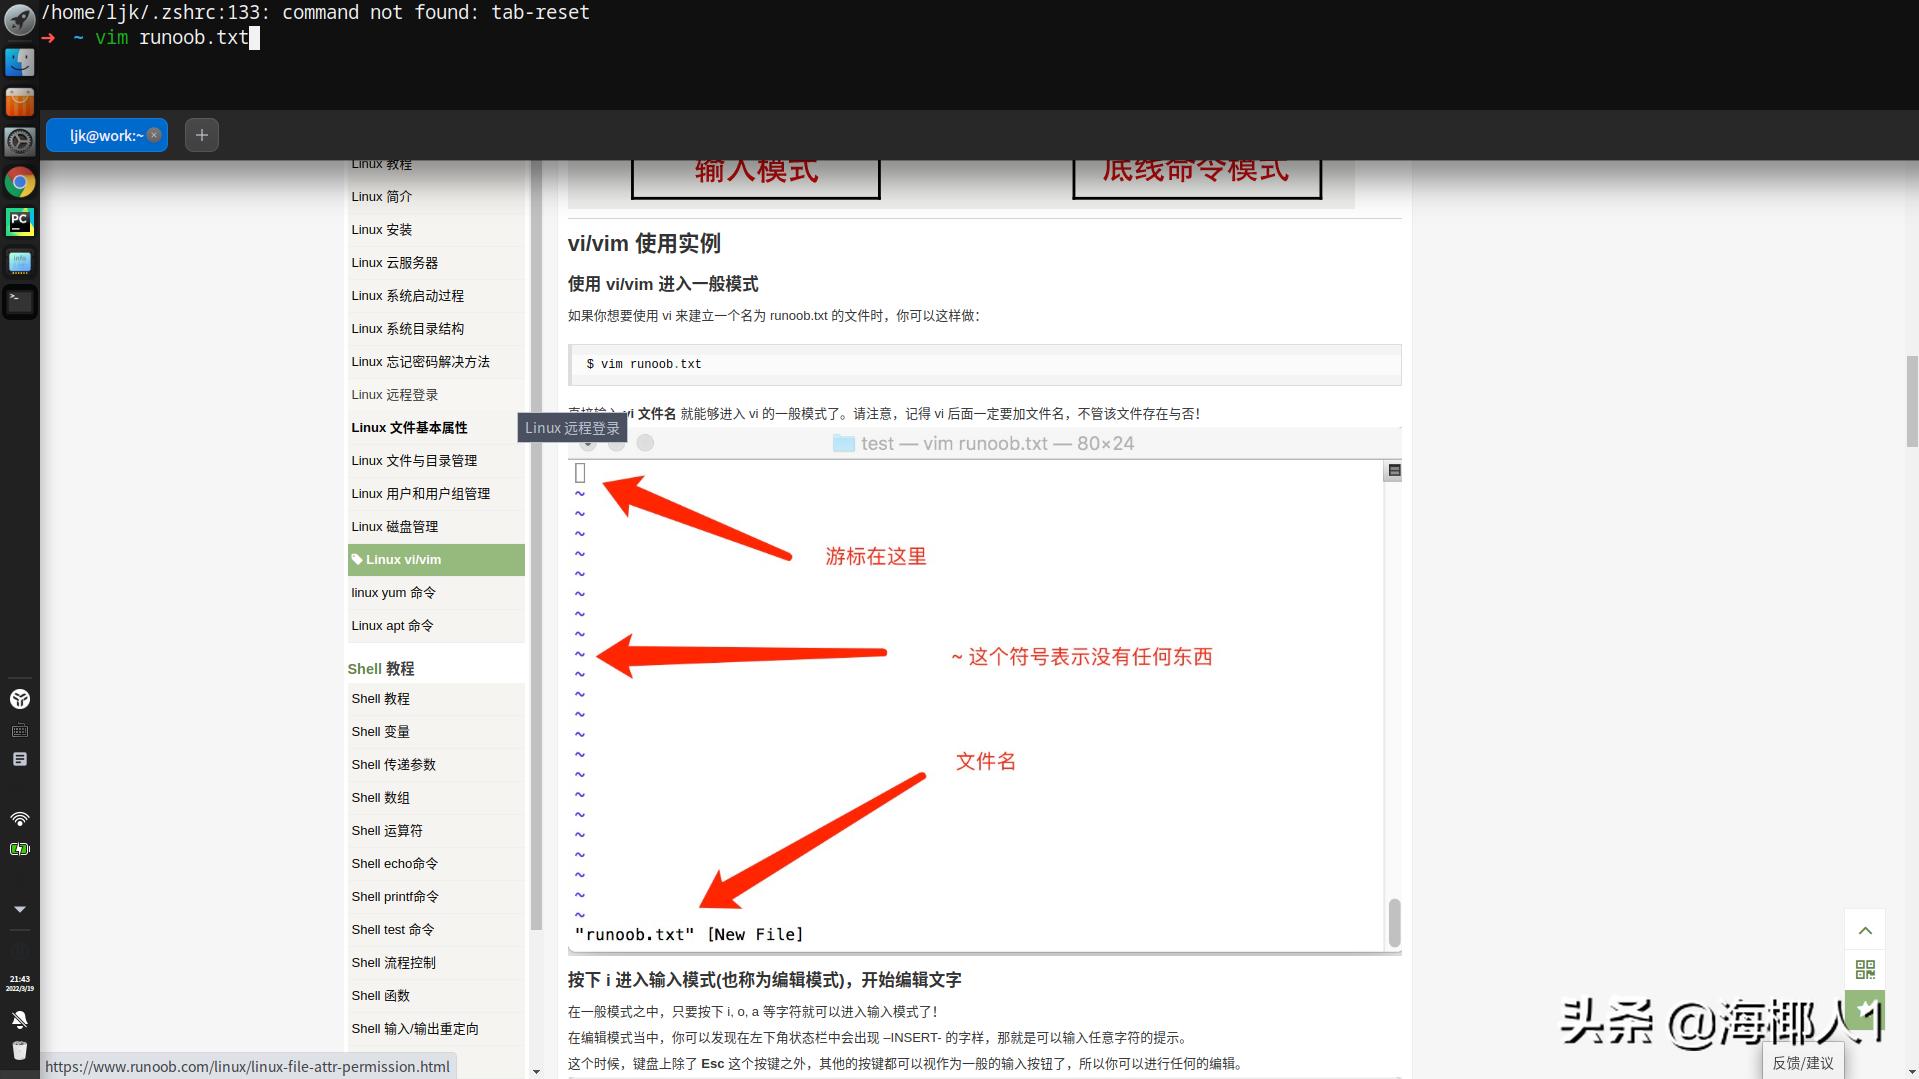
Task: Click the scroll-to-top chevron
Action: click(x=1864, y=929)
